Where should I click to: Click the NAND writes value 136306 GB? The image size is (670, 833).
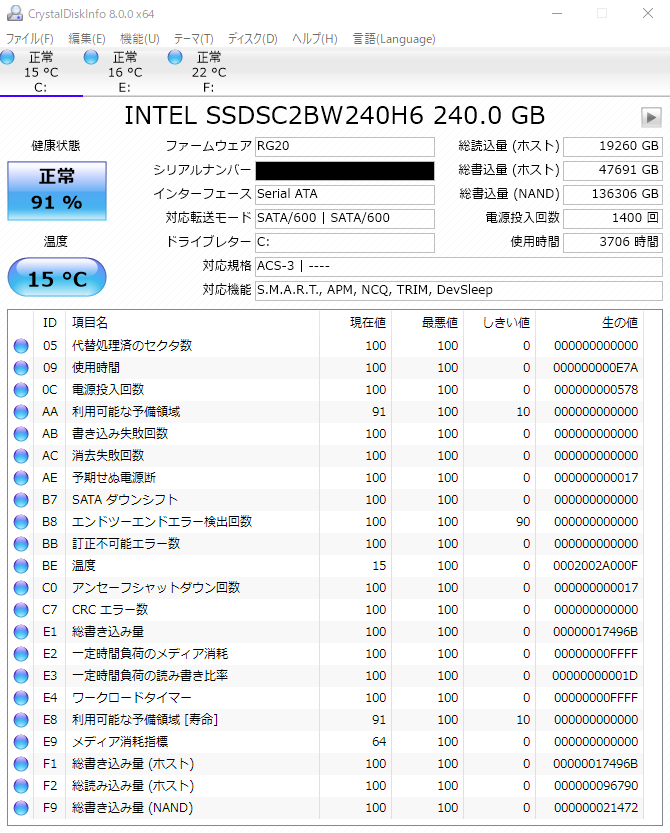[x=613, y=194]
